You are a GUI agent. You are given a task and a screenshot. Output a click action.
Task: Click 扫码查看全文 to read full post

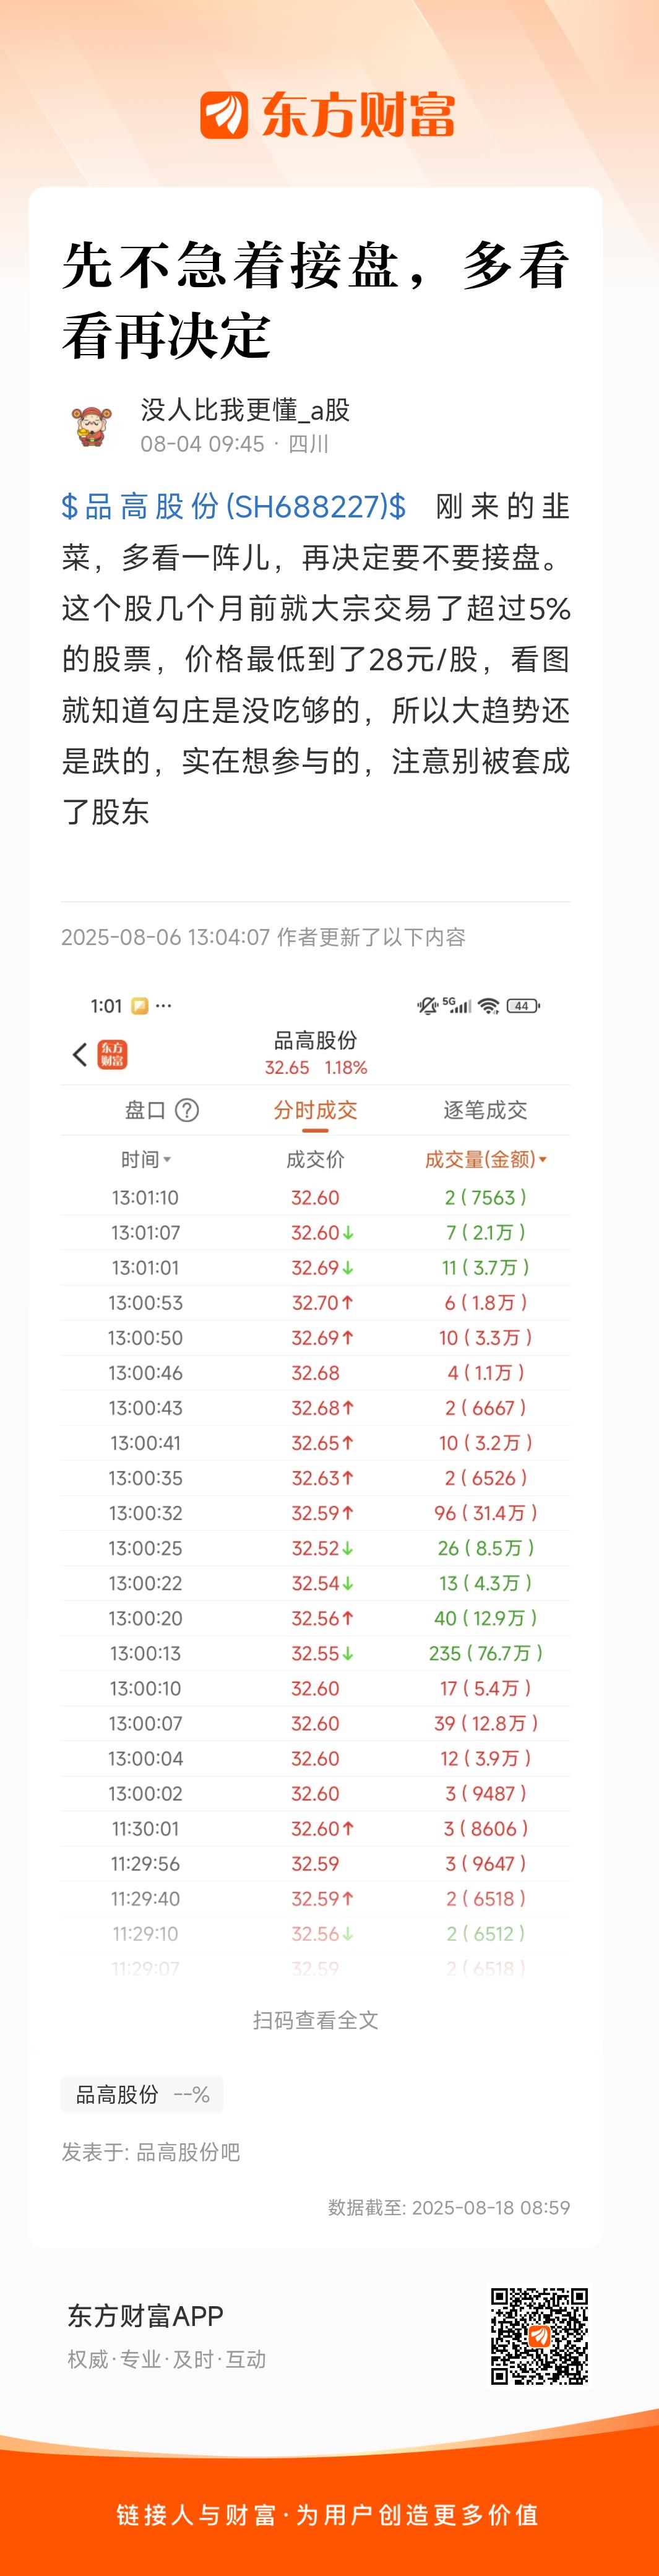click(316, 2020)
